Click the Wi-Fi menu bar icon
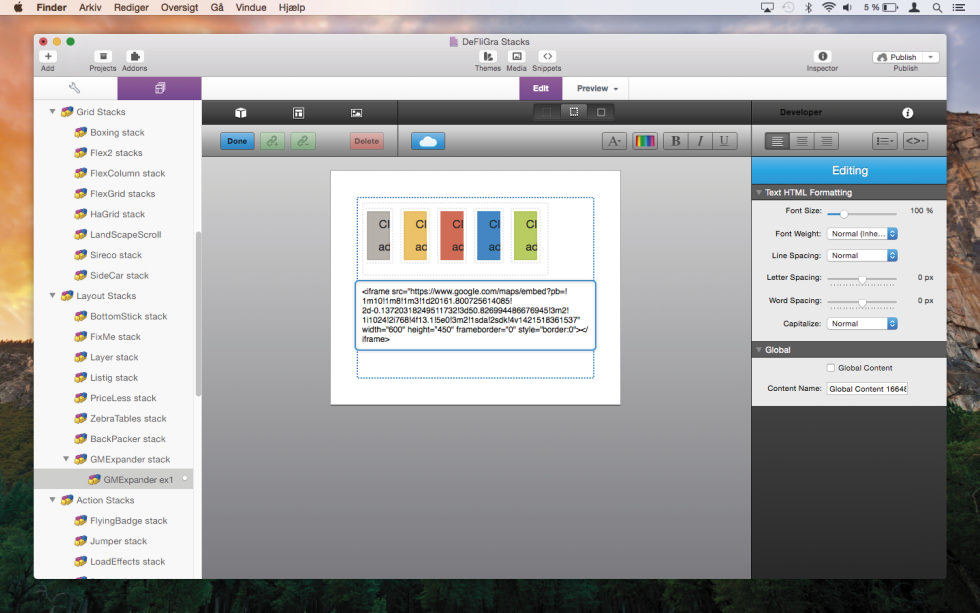Screen dimensions: 980x613 point(829,7)
